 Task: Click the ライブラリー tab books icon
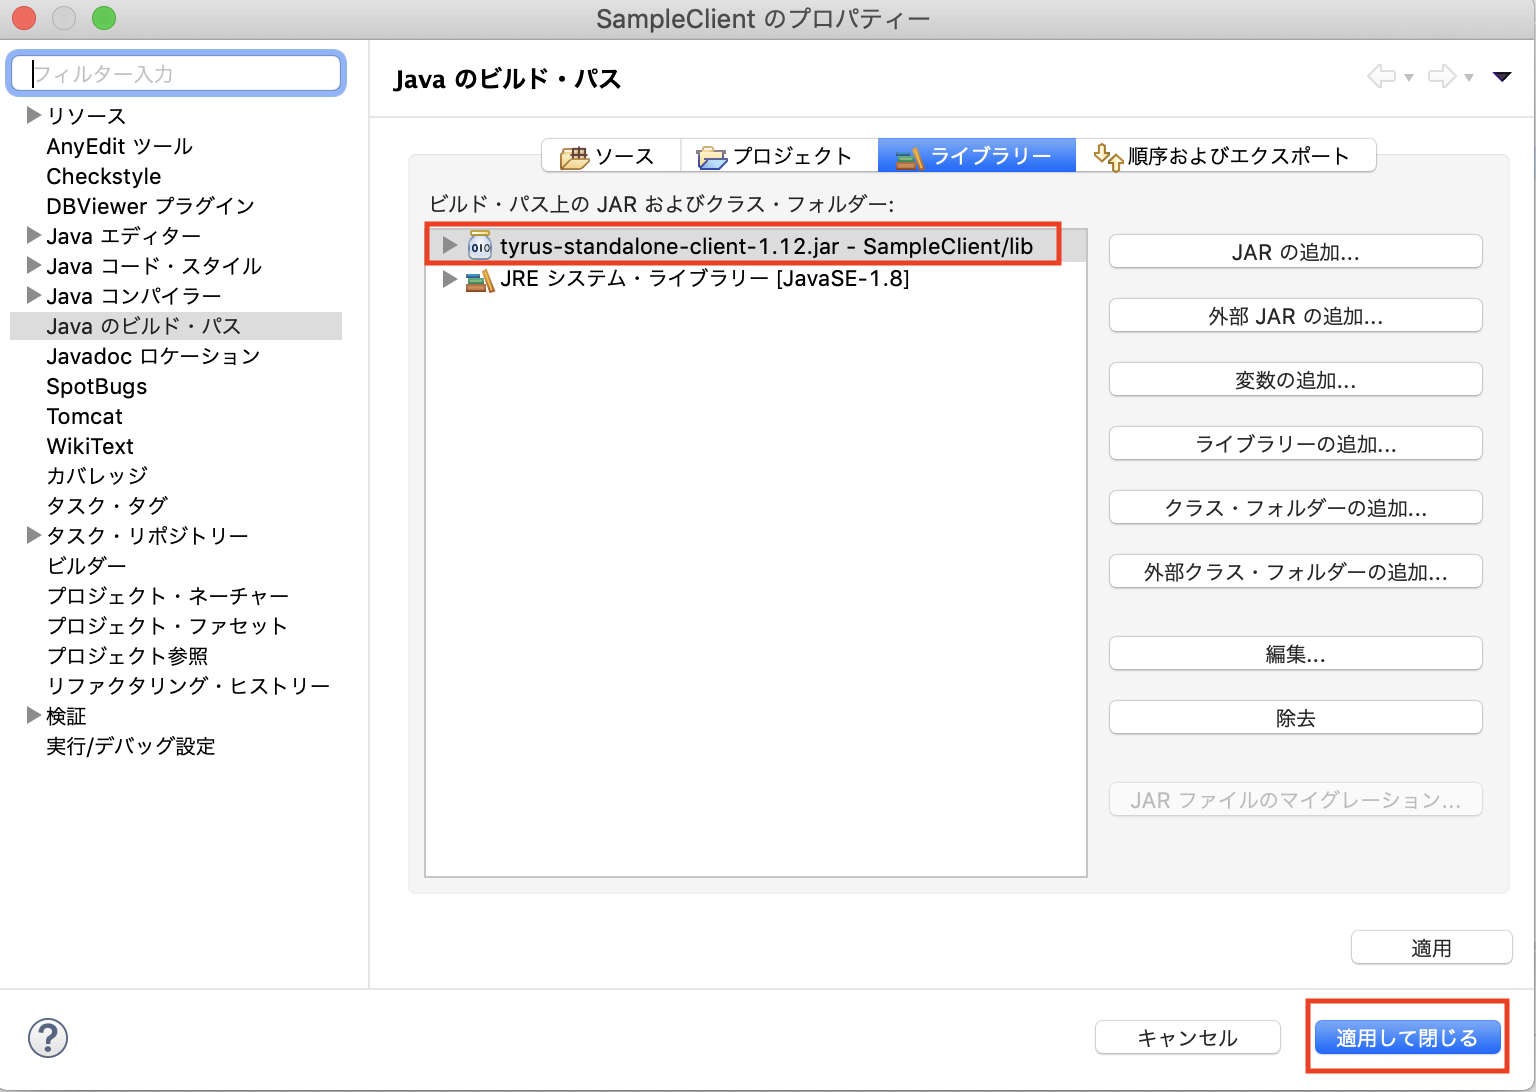point(910,157)
